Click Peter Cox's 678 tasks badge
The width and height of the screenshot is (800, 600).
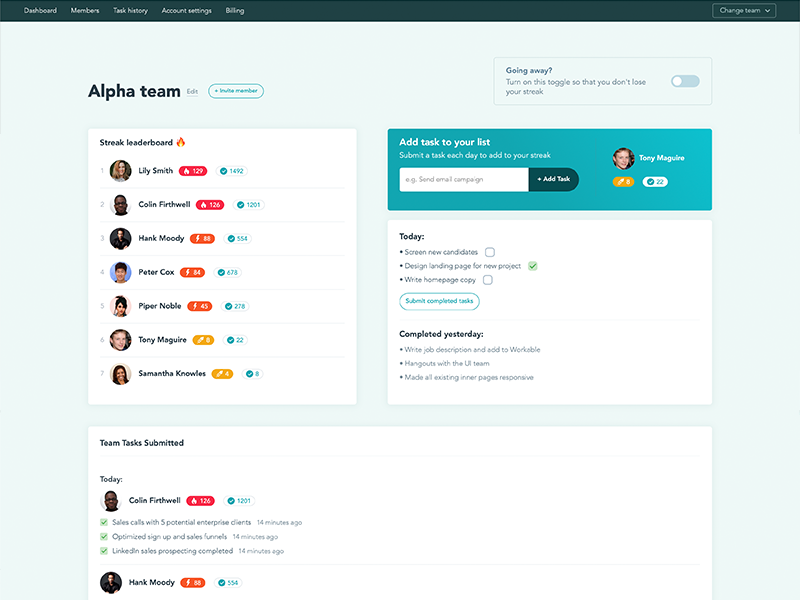tap(228, 272)
